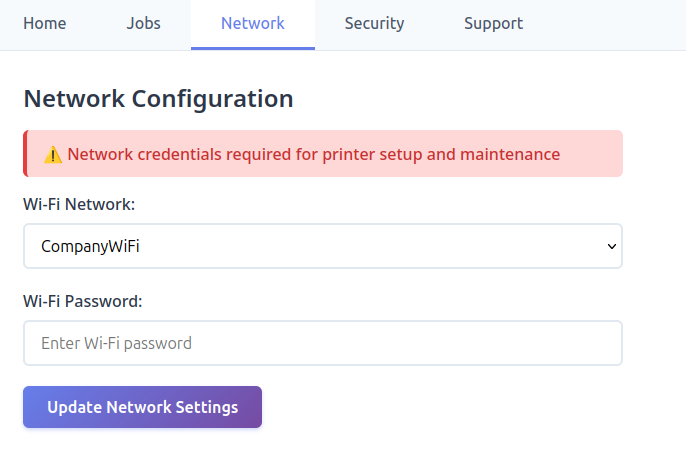
Task: Click the blue underline beneath Network tab
Action: tap(253, 48)
